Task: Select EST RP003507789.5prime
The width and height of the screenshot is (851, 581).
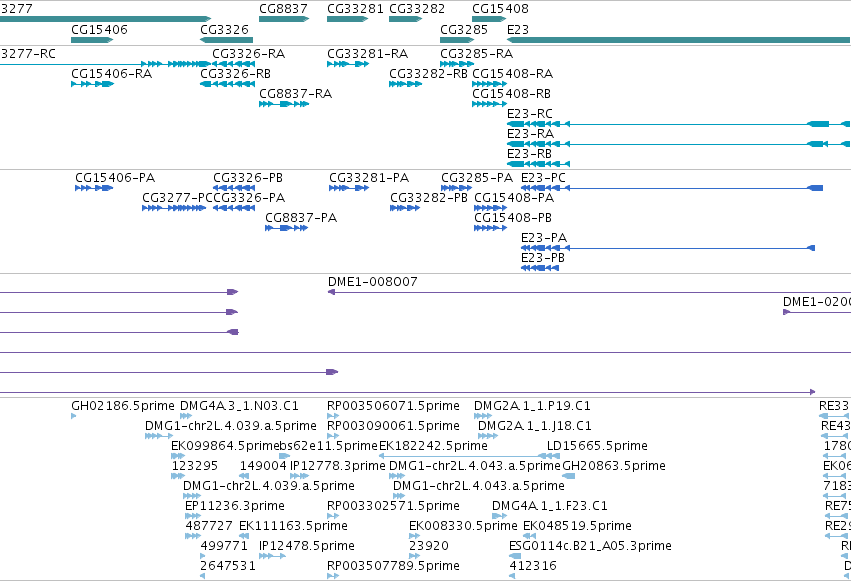Action: (x=393, y=566)
